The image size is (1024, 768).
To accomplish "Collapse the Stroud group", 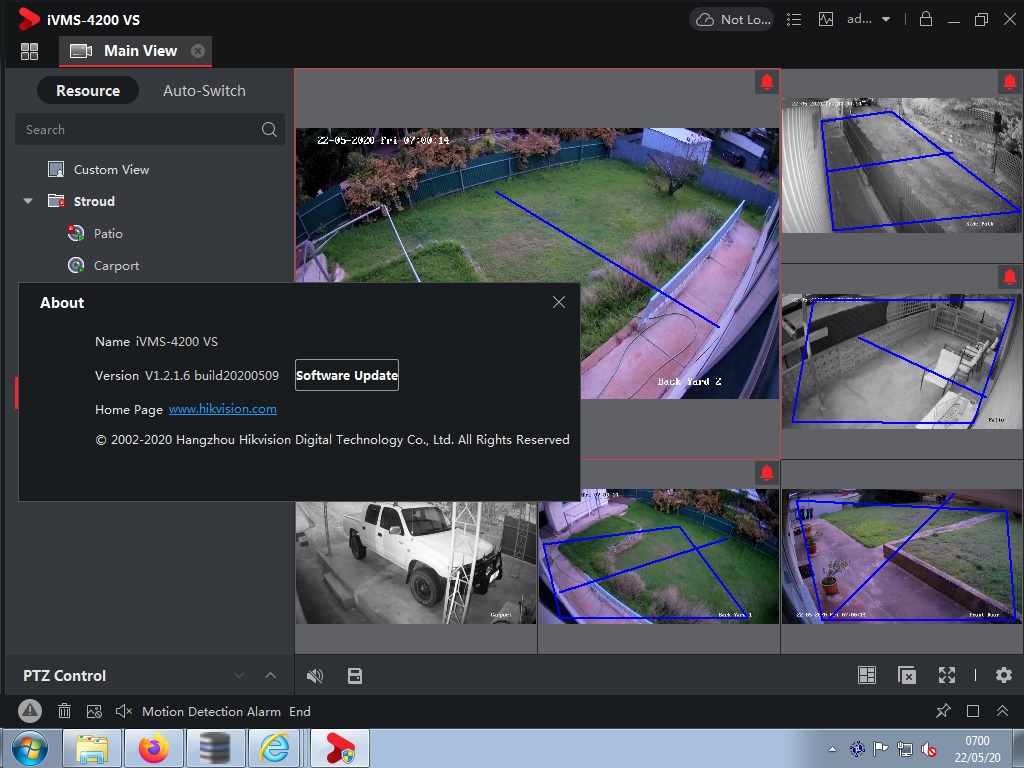I will (28, 201).
